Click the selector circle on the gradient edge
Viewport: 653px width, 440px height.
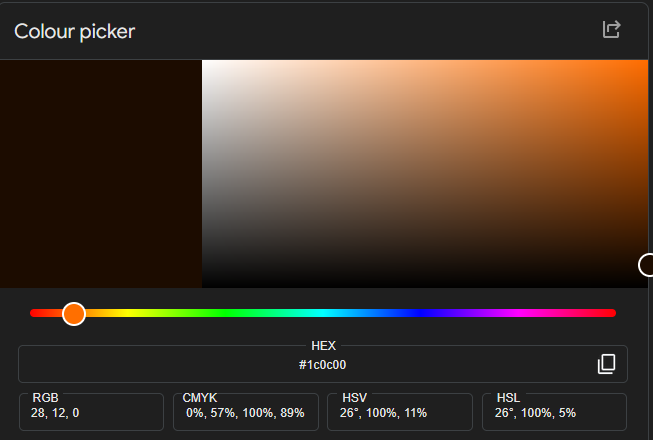click(646, 265)
